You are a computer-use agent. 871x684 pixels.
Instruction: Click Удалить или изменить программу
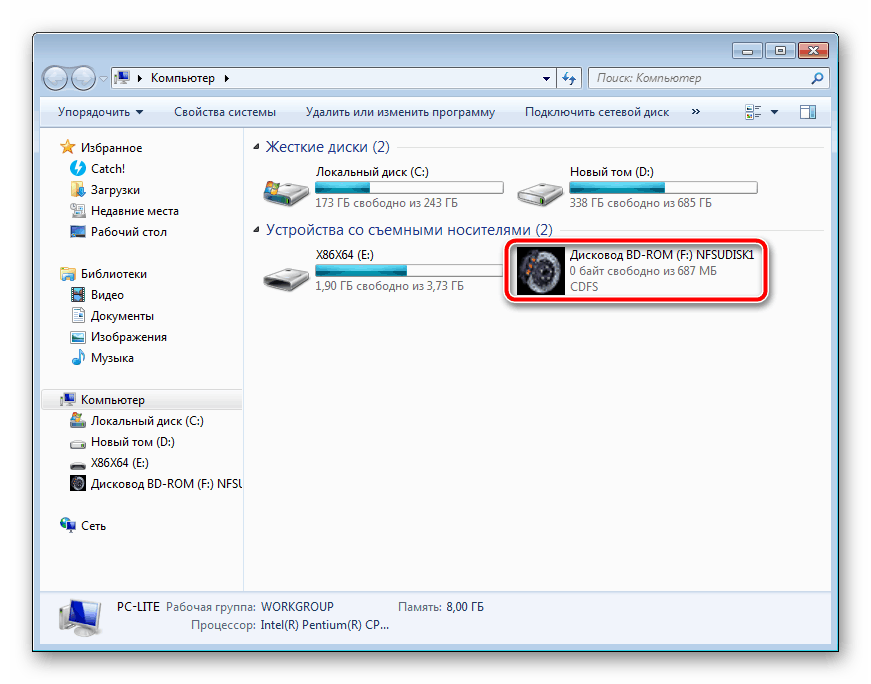(400, 112)
